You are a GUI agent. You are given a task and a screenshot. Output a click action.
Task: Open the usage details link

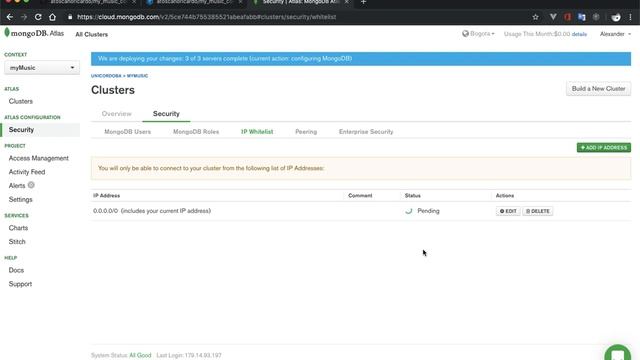coord(579,34)
